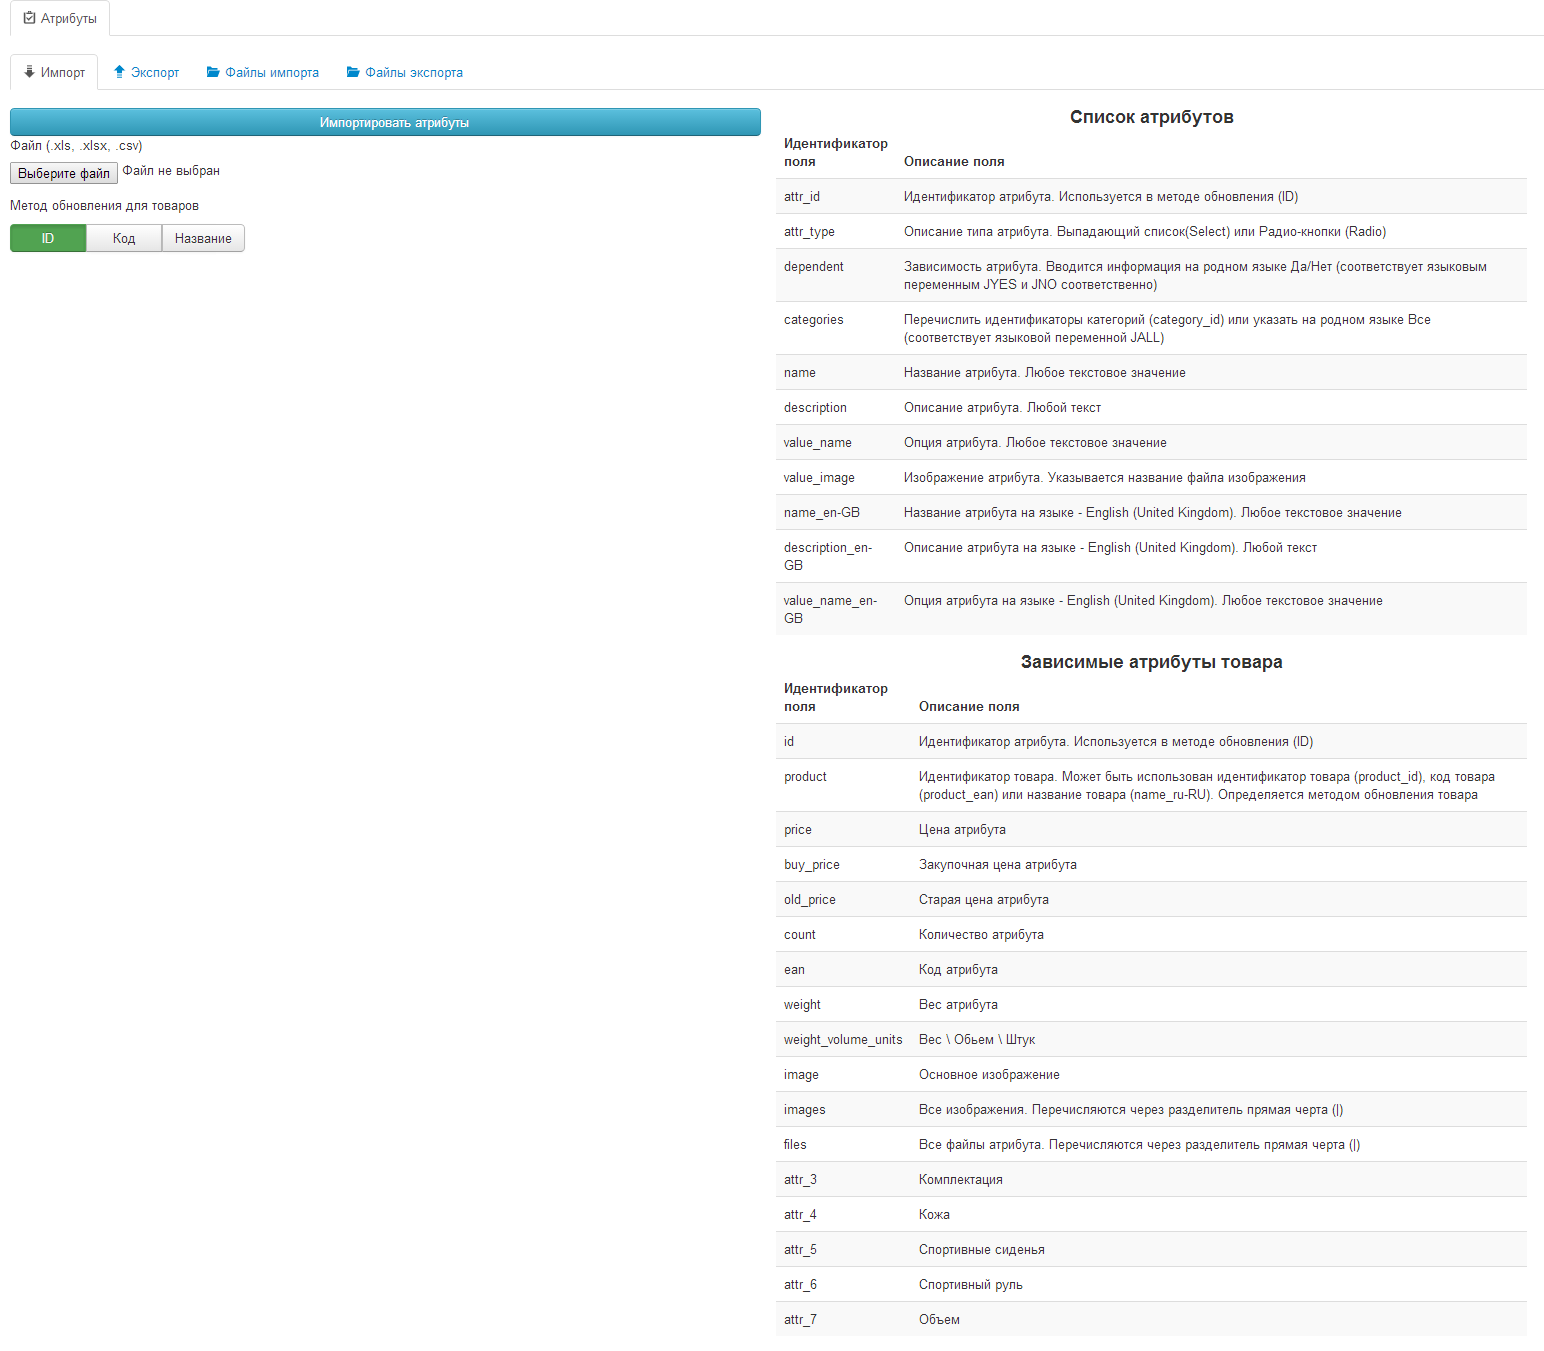Click the attr_id row in attribute list

1150,197
